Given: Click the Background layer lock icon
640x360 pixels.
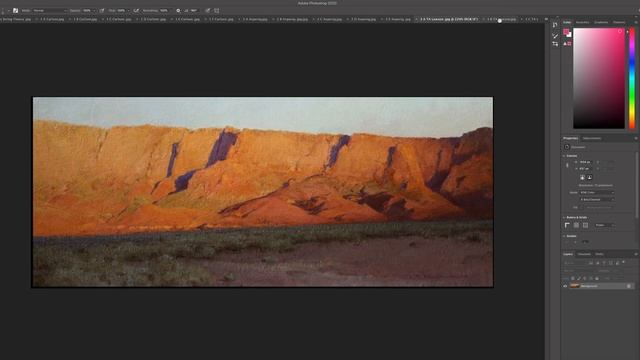Looking at the screenshot, I should click(629, 286).
